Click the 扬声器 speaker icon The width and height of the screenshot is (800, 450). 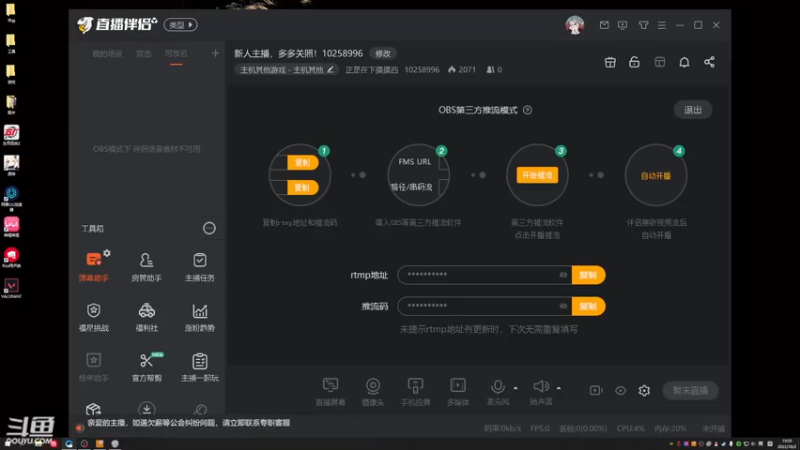541,386
